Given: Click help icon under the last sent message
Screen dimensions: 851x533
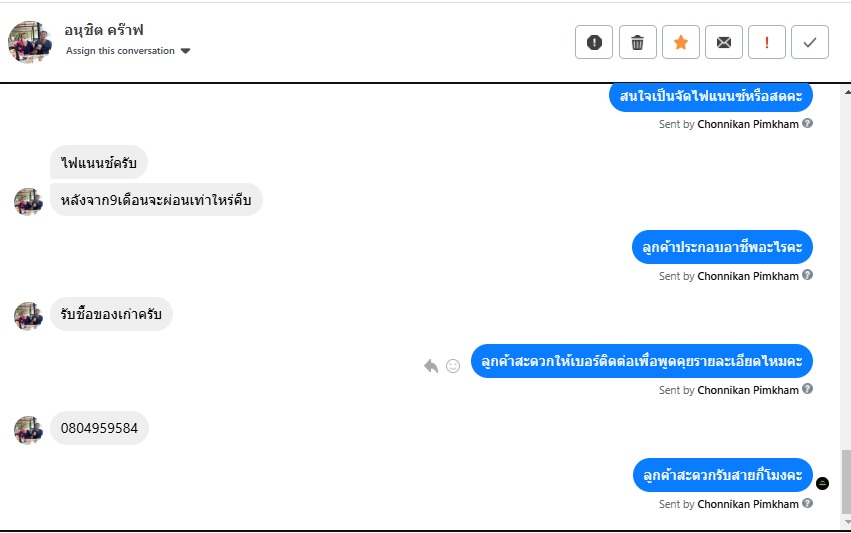Looking at the screenshot, I should [x=807, y=503].
